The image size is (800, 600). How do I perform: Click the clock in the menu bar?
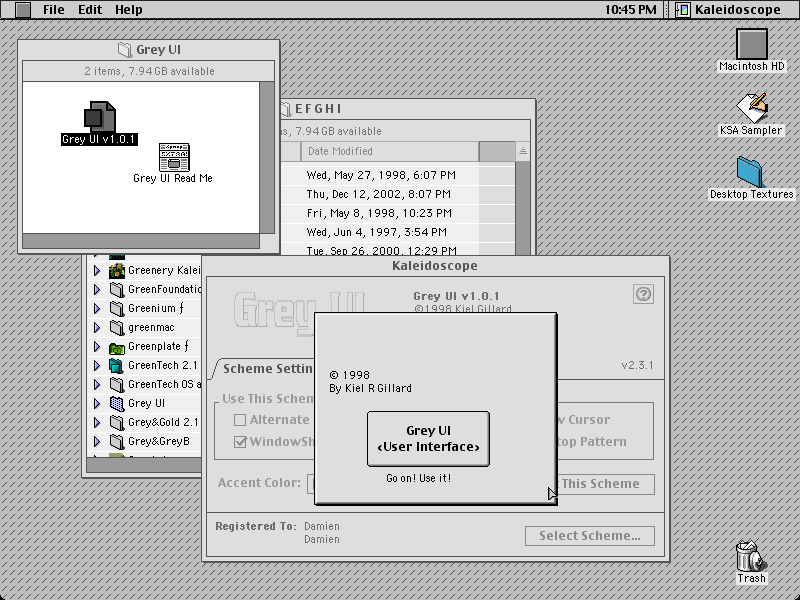[x=631, y=10]
